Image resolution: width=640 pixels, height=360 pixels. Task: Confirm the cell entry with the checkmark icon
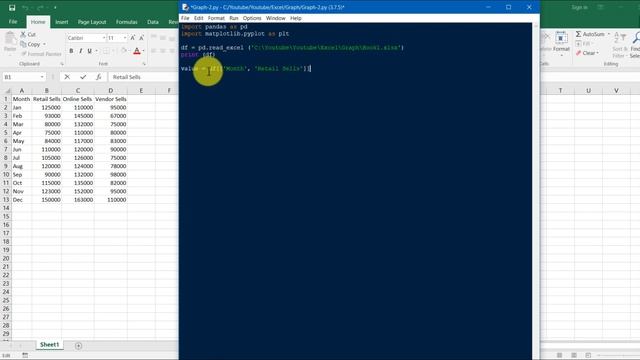(83, 77)
